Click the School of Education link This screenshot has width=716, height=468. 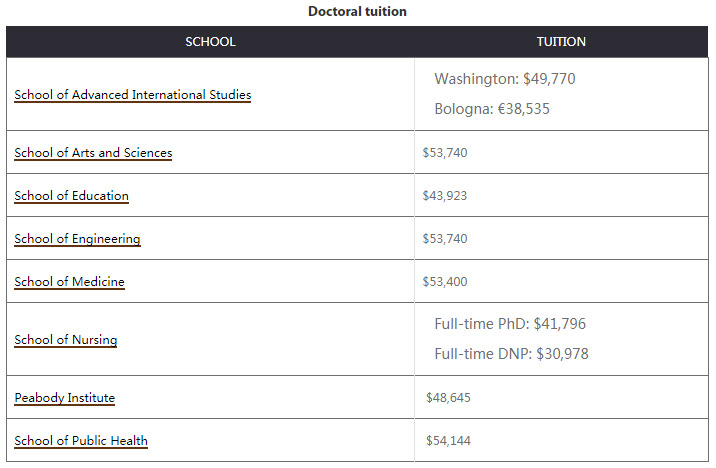(71, 196)
